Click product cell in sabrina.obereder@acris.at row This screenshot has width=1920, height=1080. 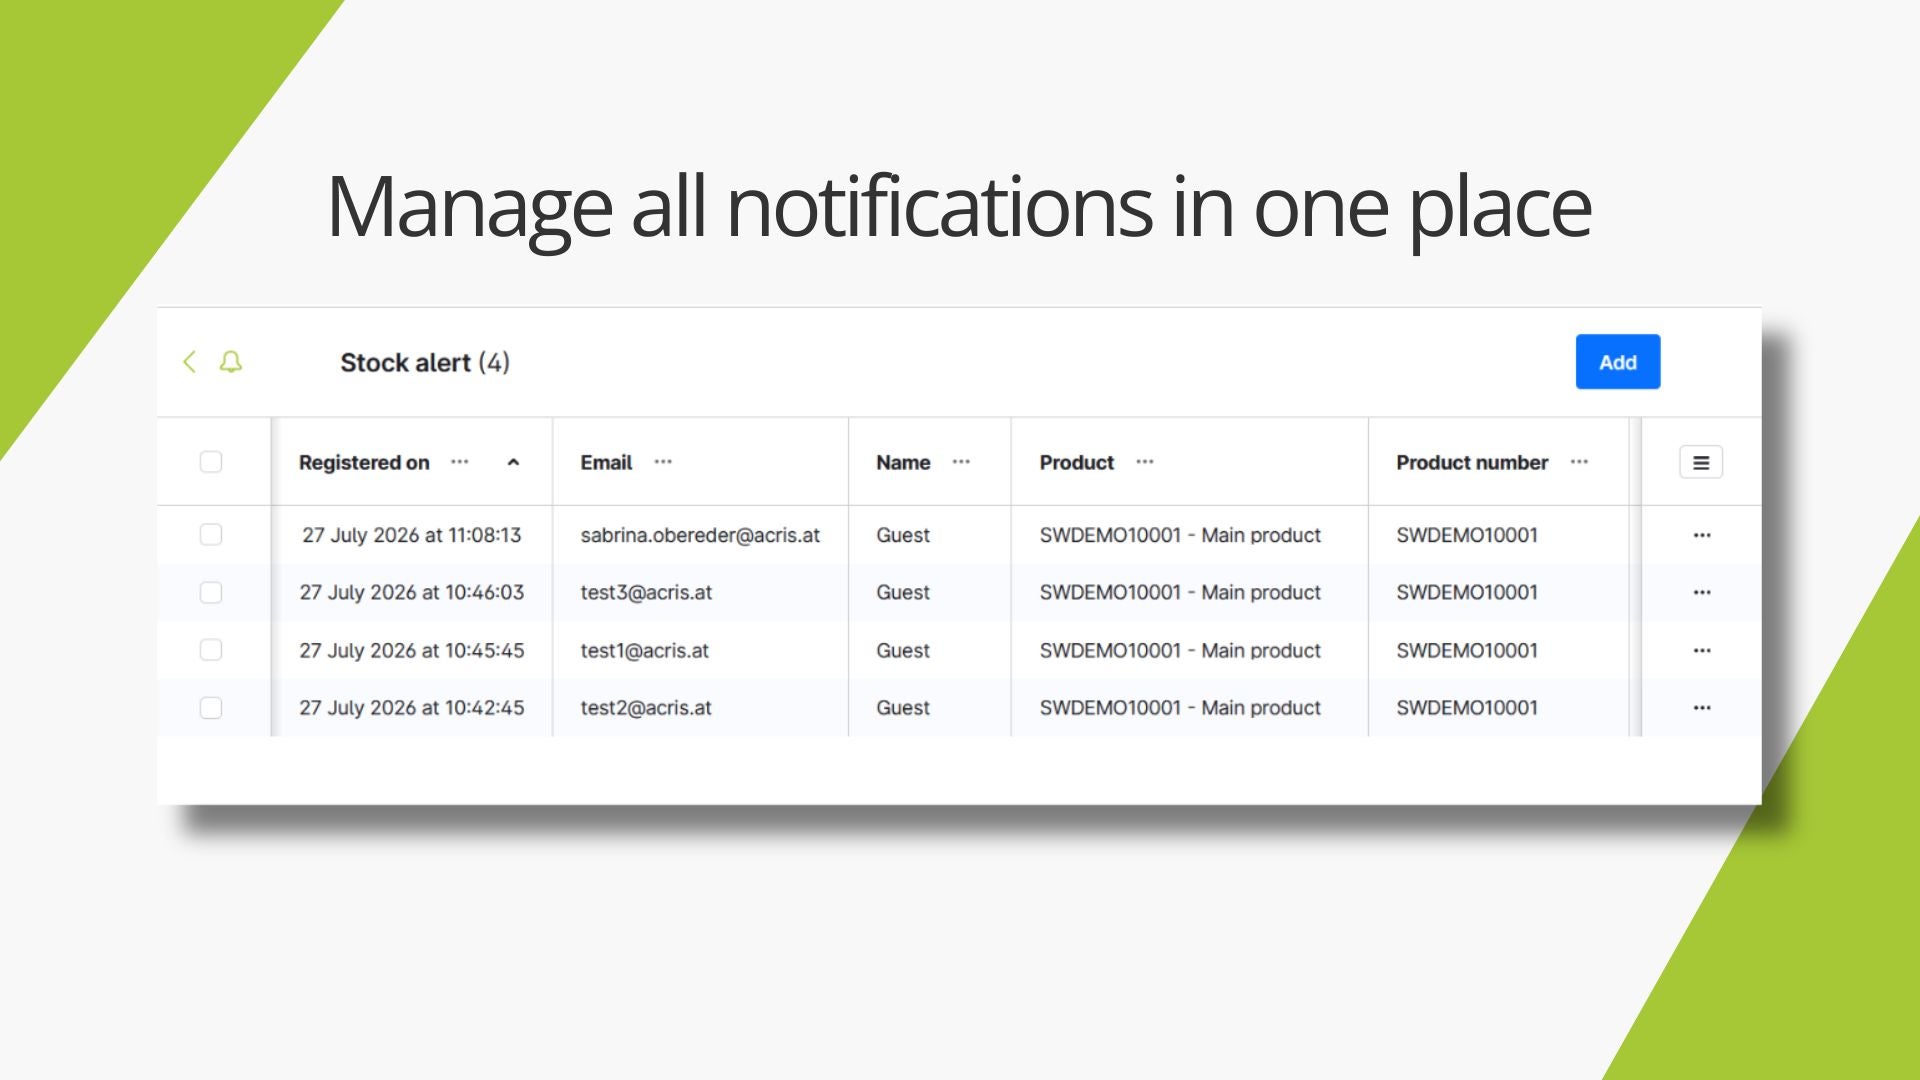pos(1180,535)
